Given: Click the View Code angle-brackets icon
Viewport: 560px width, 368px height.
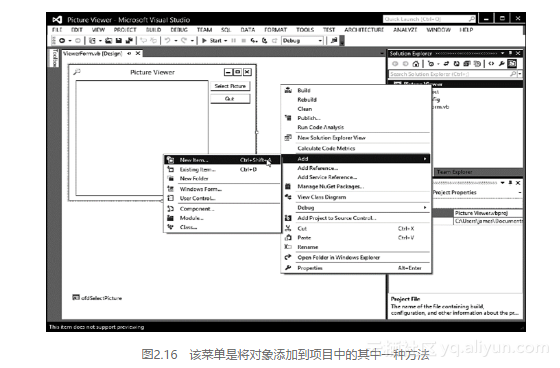Looking at the screenshot, I should pyautogui.click(x=491, y=64).
